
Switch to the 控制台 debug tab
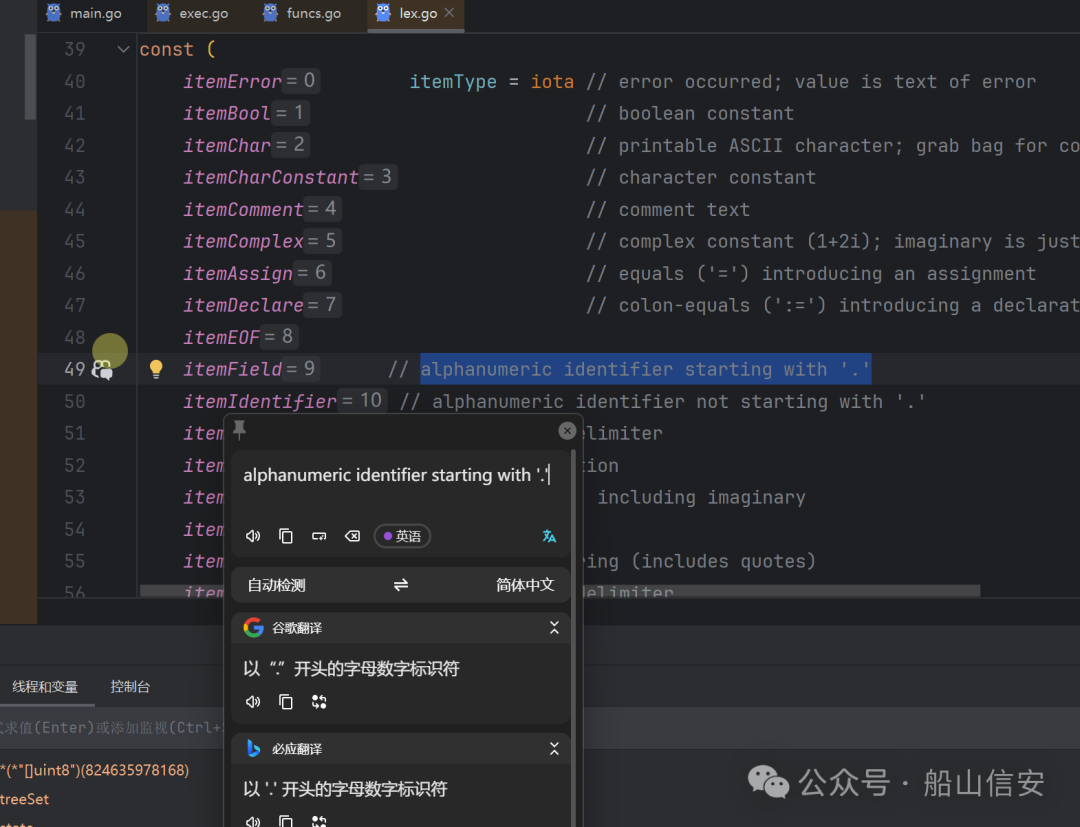coord(130,687)
